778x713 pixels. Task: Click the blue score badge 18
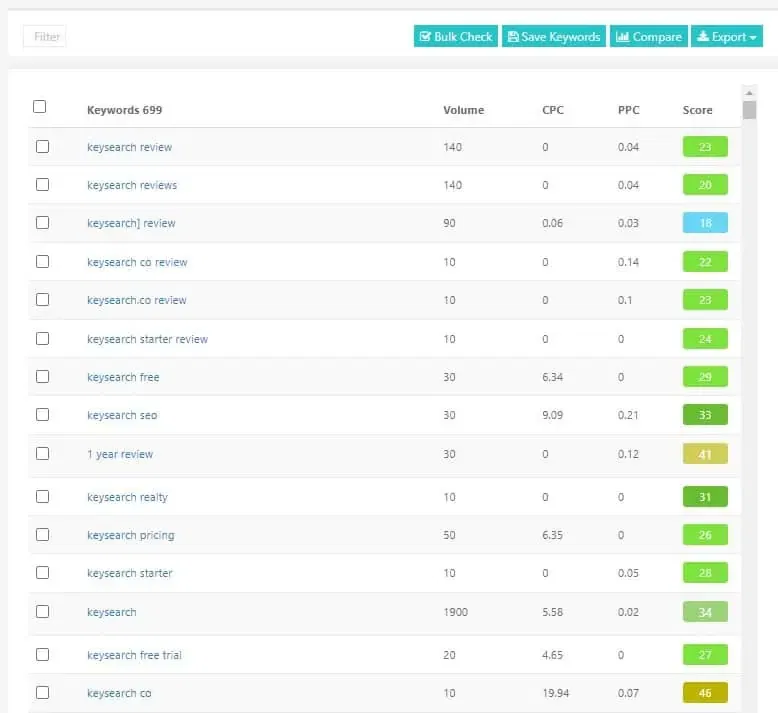coord(705,223)
